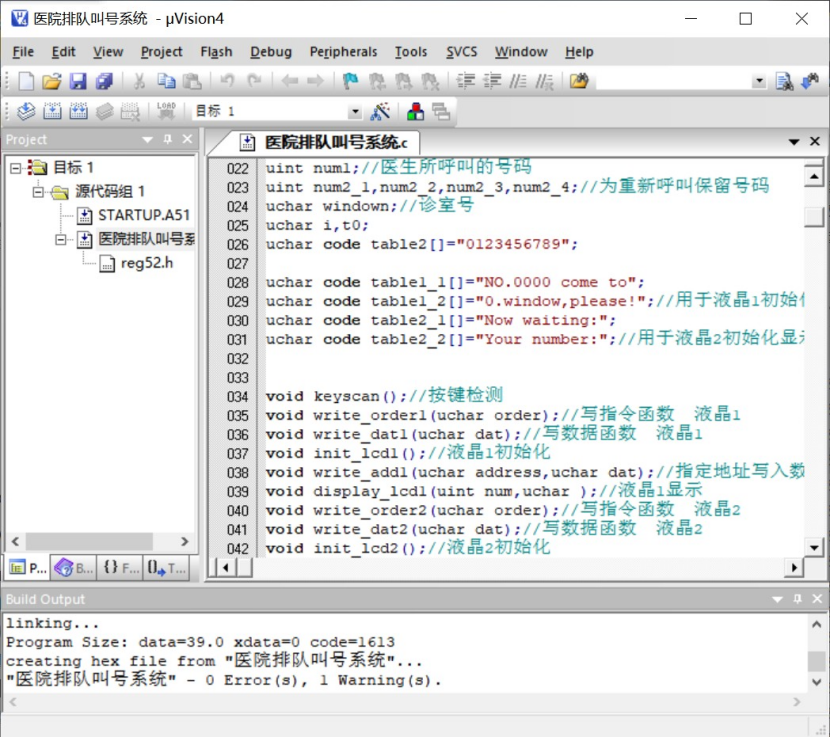830x738 pixels.
Task: Open the Edit menu
Action: pos(64,52)
